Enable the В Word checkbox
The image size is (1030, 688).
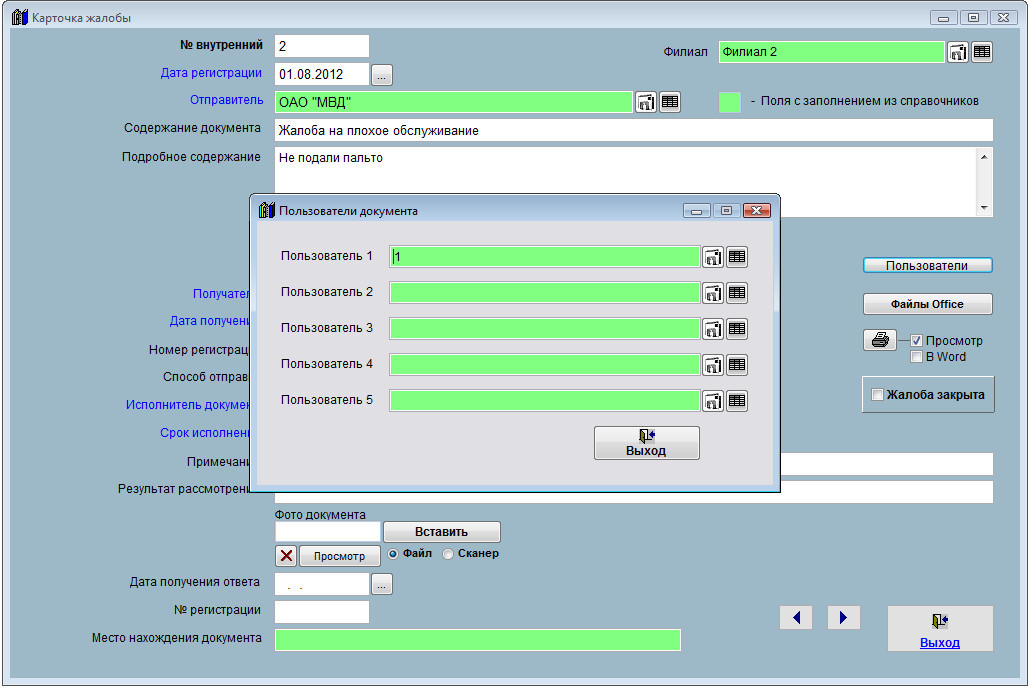[x=916, y=357]
